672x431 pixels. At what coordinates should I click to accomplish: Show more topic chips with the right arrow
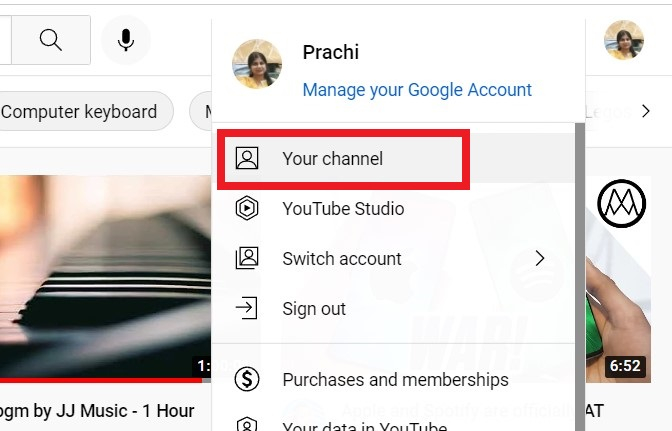point(646,111)
